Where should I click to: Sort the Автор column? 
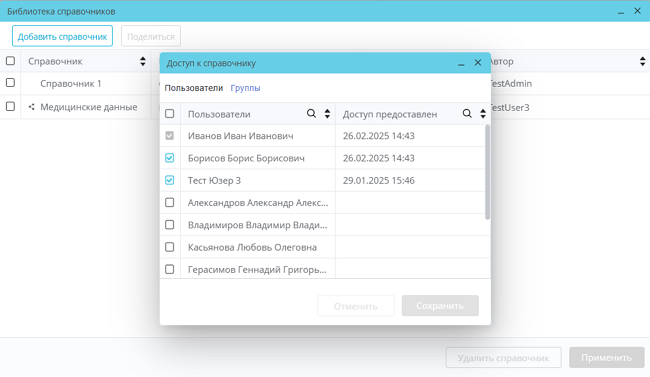coord(642,61)
